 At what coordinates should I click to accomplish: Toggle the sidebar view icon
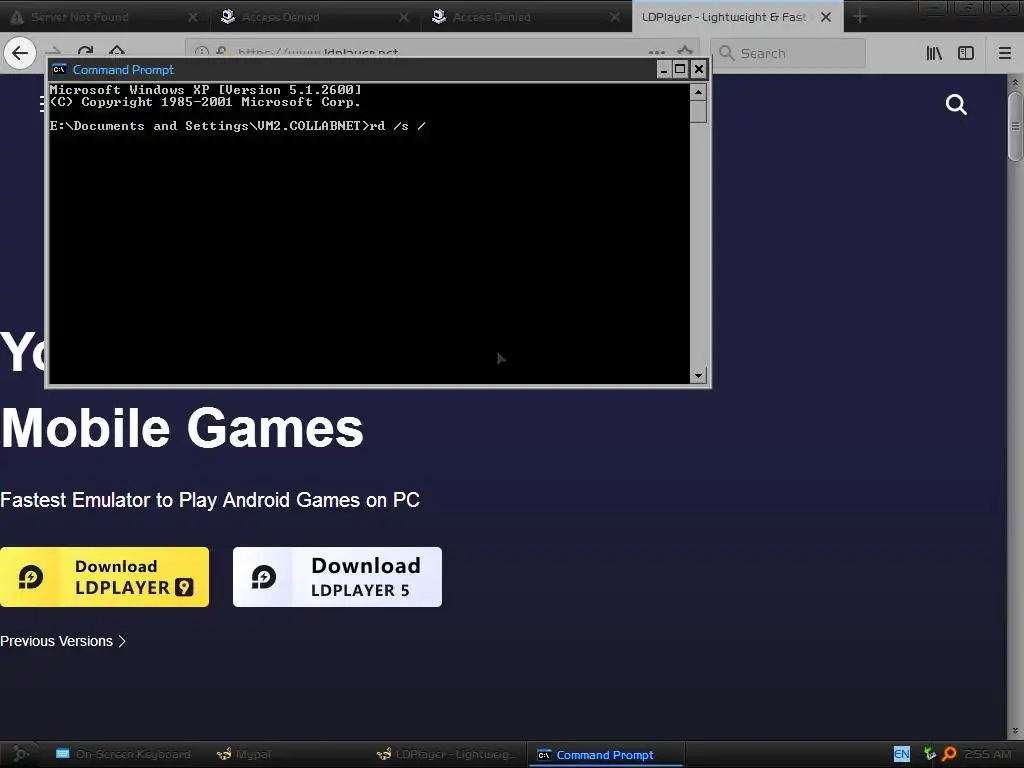(x=966, y=53)
